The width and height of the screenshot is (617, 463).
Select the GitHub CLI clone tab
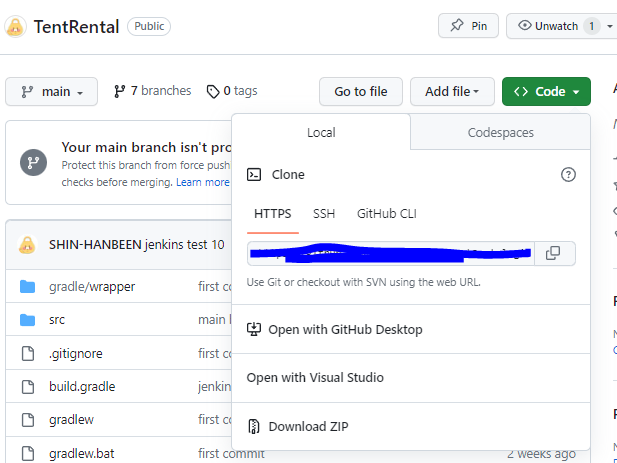click(x=386, y=214)
